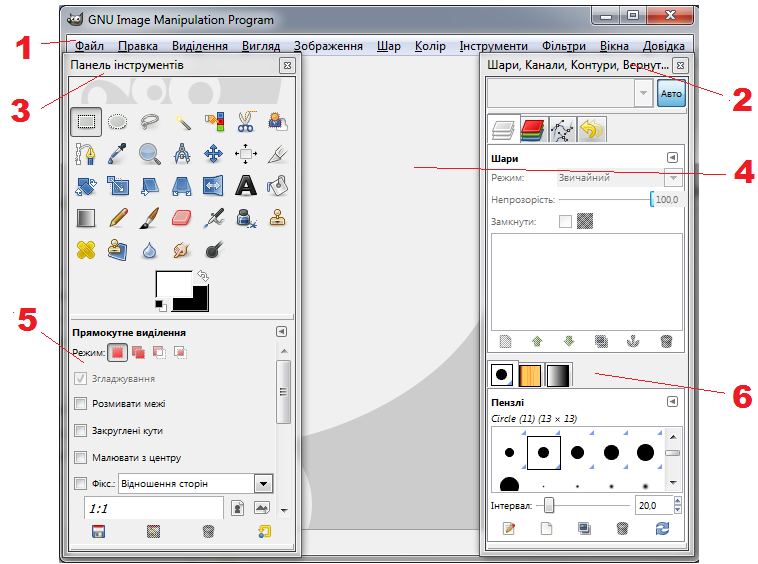The height and width of the screenshot is (564, 758).
Task: Choose the intersect with selection mode
Action: point(180,352)
